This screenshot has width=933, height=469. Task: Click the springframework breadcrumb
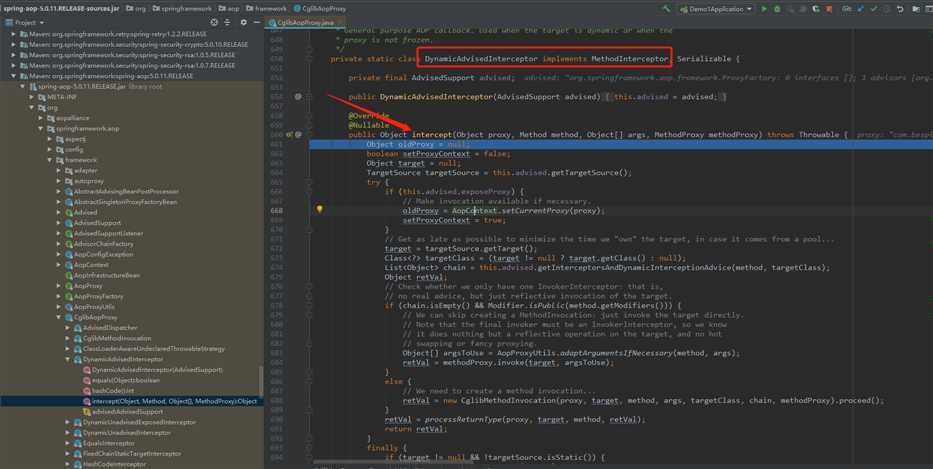point(181,8)
